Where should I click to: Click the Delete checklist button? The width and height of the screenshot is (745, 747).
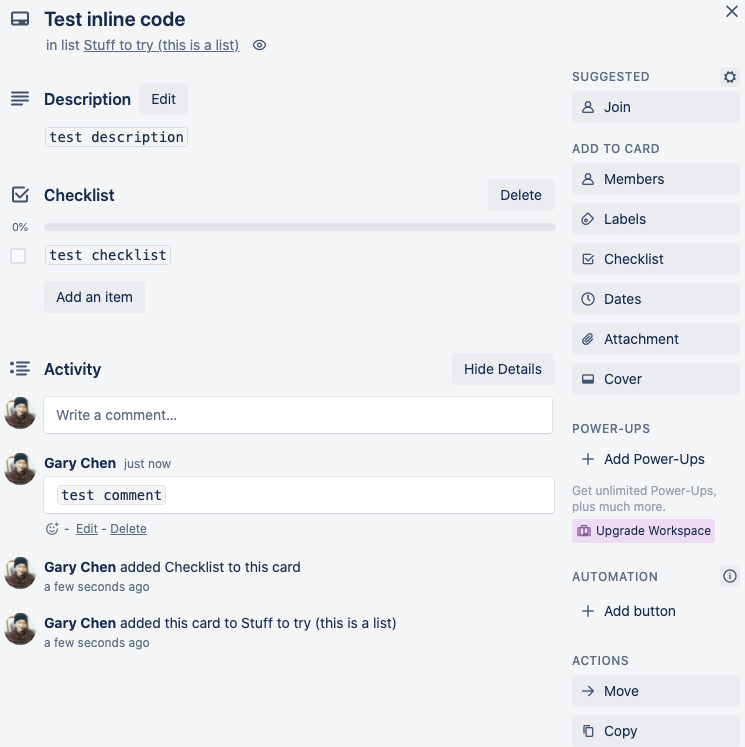pos(521,195)
